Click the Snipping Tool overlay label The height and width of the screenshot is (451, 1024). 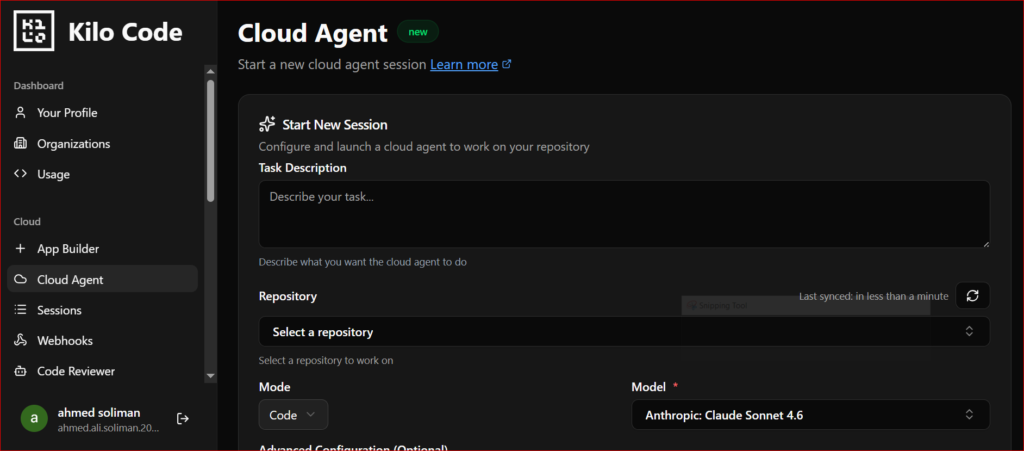tap(723, 305)
